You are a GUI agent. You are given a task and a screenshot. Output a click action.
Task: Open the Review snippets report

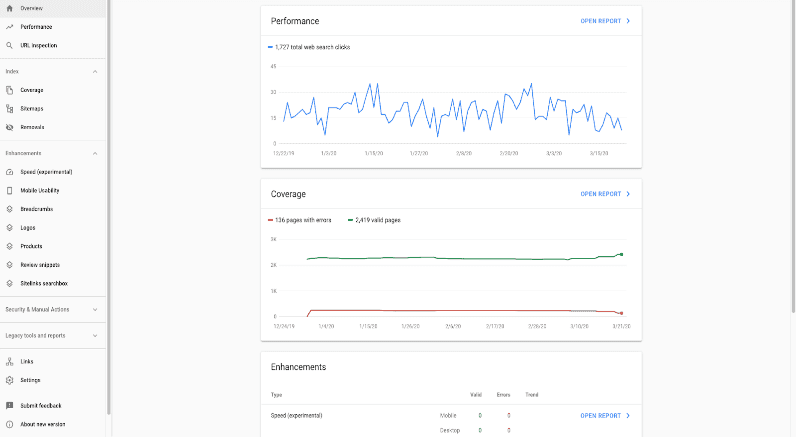40,265
